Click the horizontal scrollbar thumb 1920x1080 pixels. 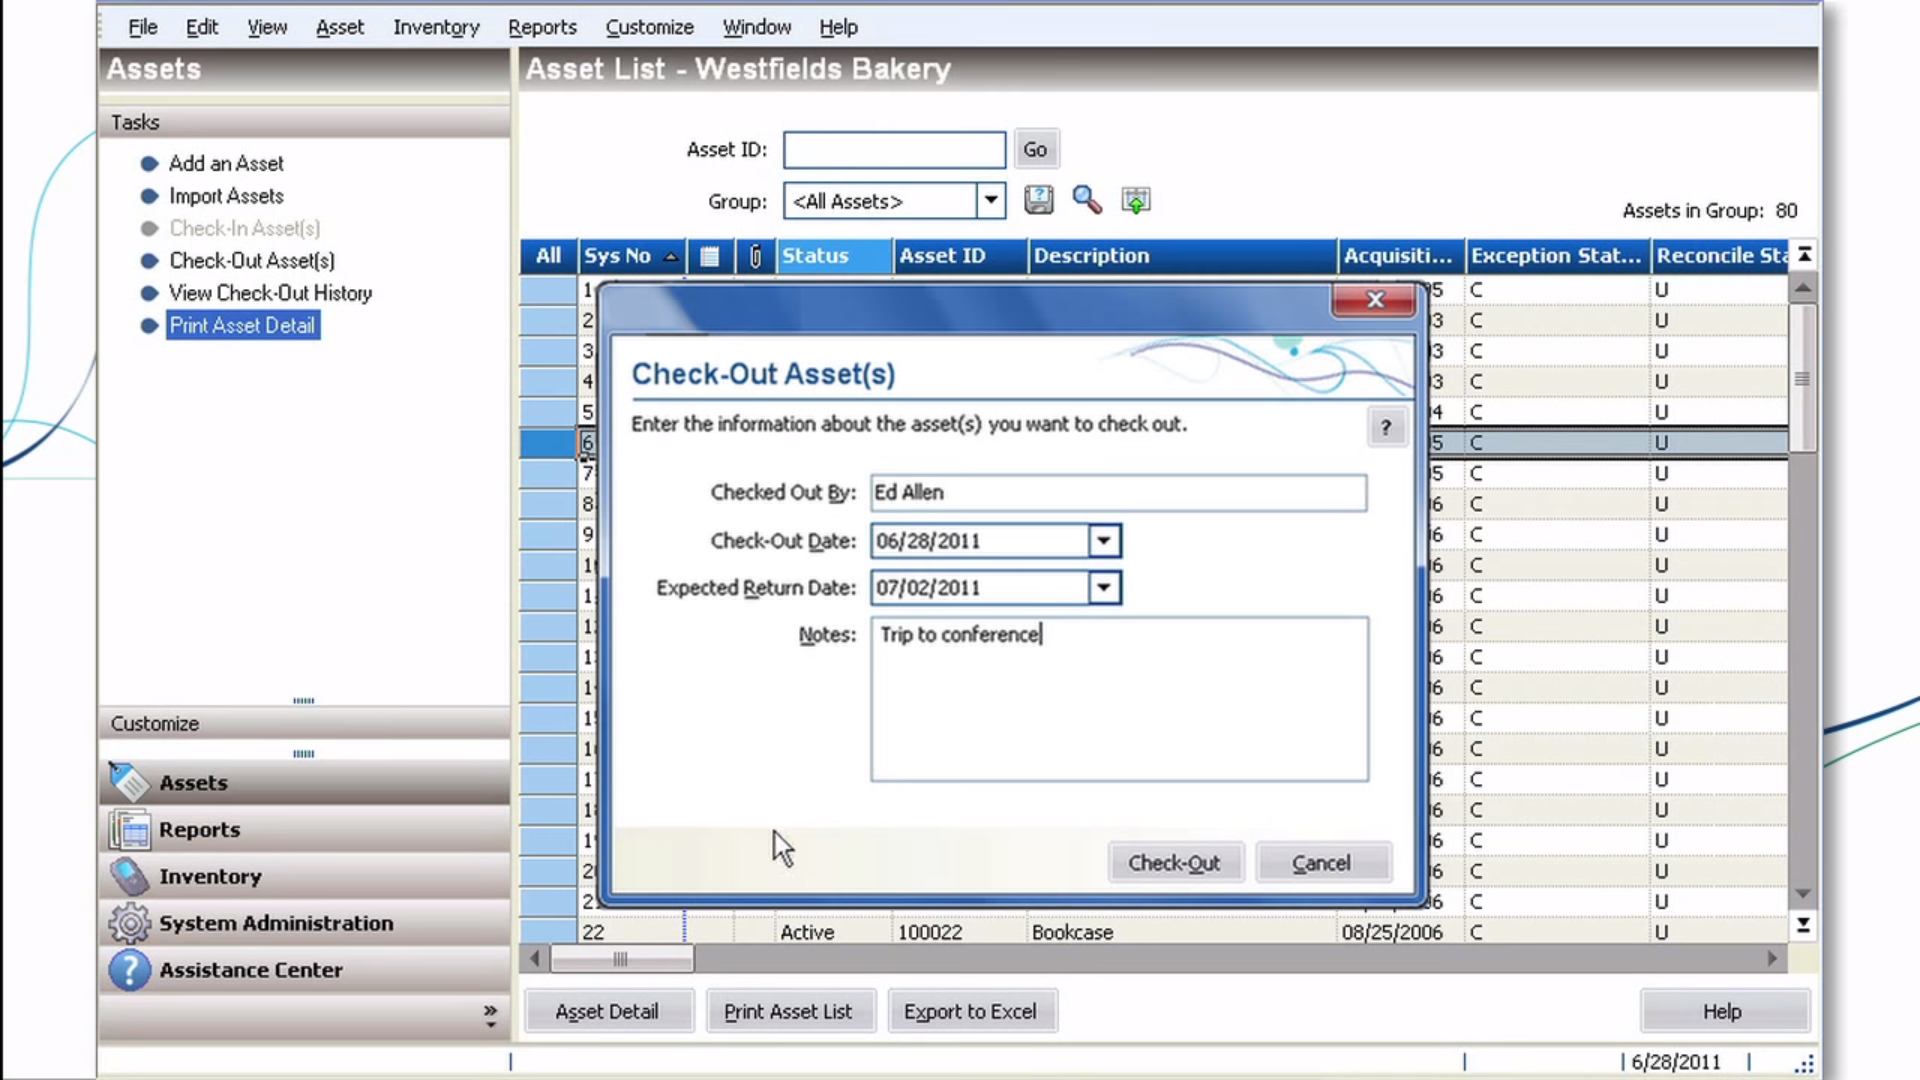pos(621,959)
